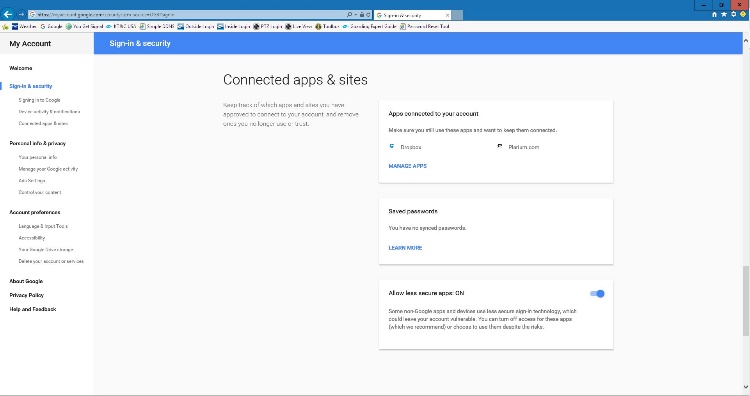This screenshot has height=396, width=750.
Task: Open the Weather bookmark in the favorites bar
Action: pos(24,26)
